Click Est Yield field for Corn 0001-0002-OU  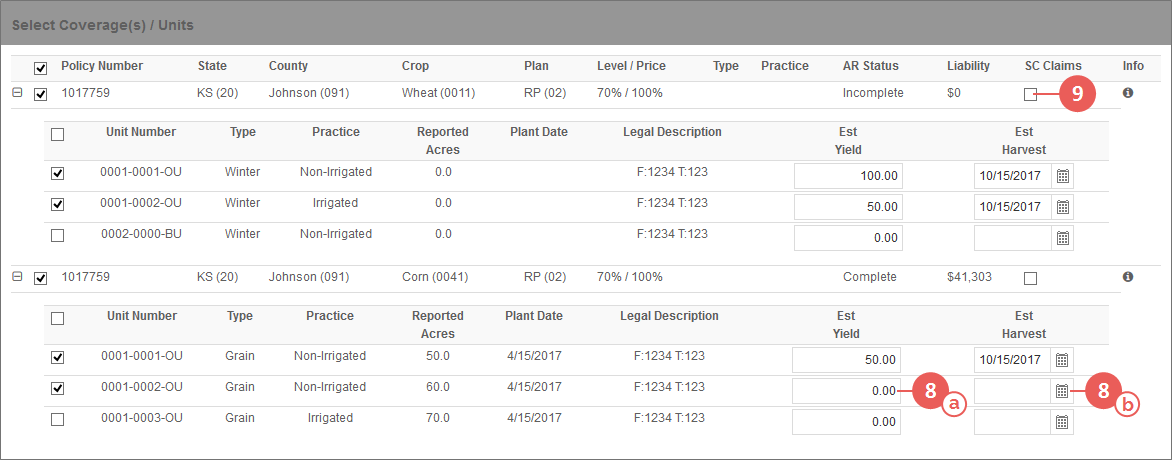coord(846,390)
